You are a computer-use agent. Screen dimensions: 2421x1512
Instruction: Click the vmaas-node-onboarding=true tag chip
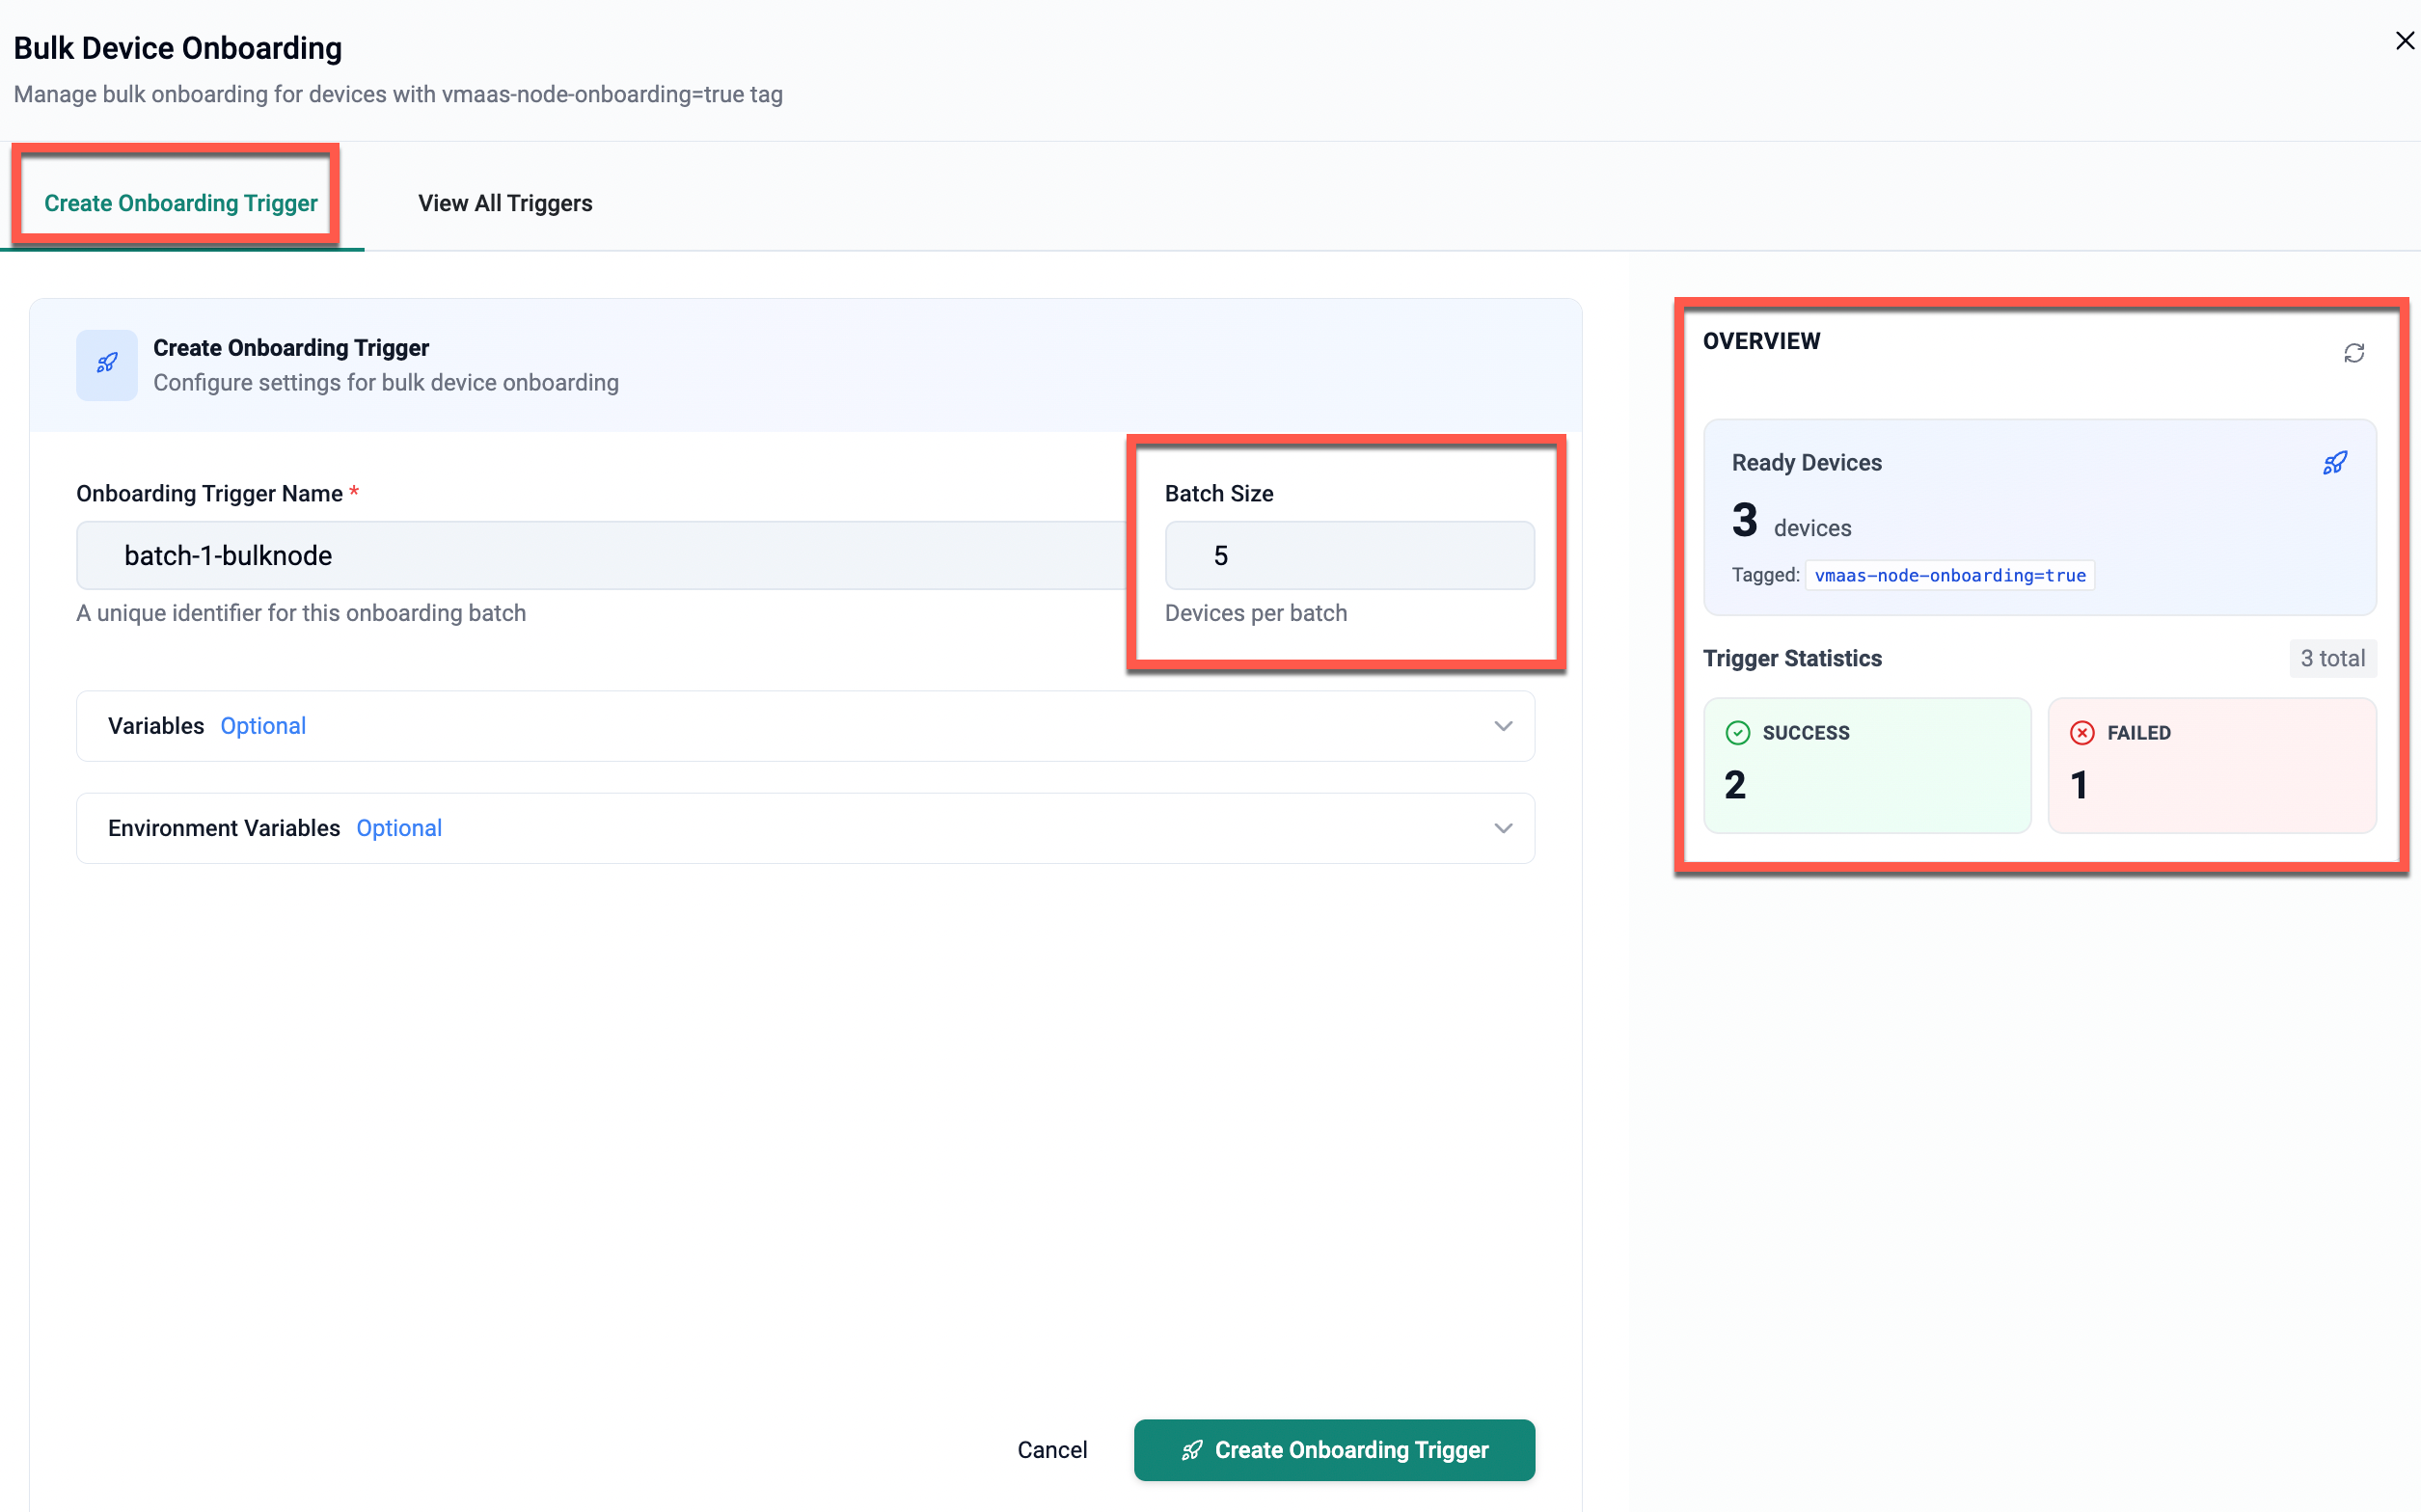point(1949,576)
